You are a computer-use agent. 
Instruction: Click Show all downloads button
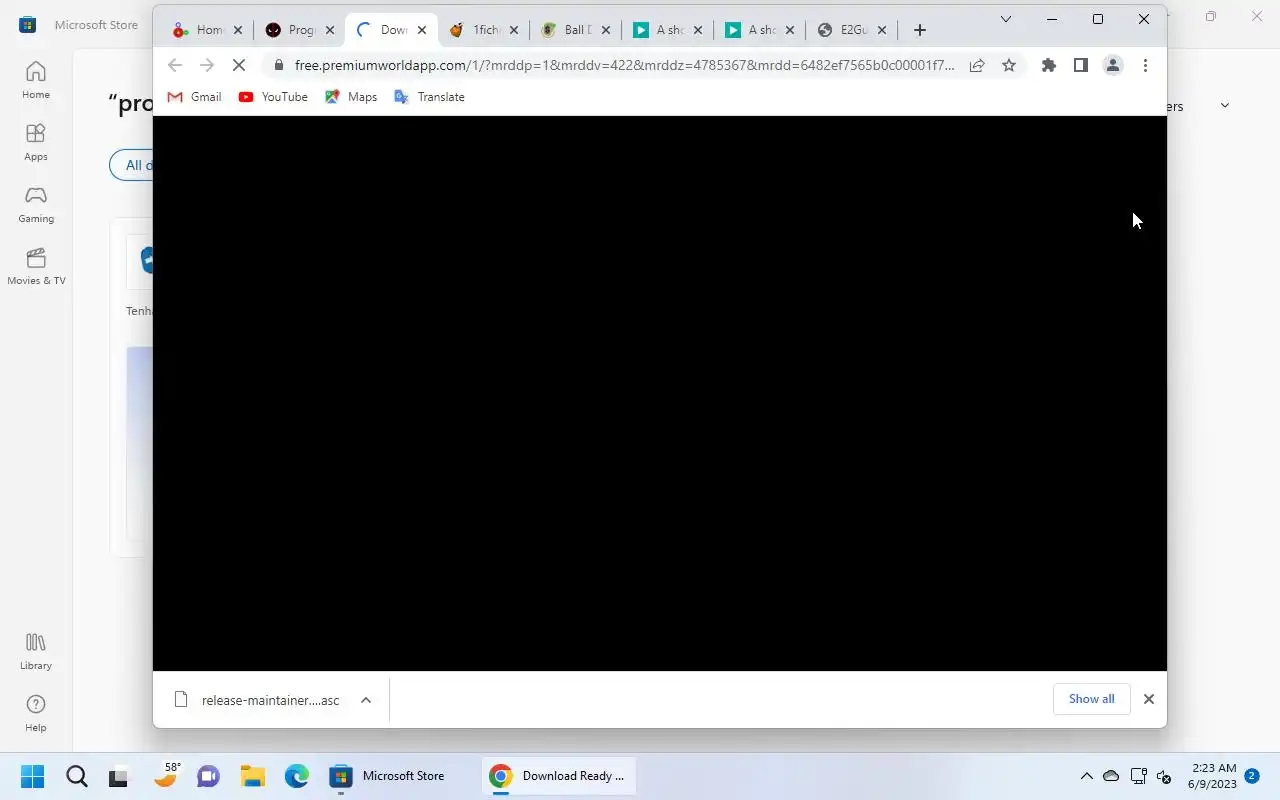coord(1091,699)
